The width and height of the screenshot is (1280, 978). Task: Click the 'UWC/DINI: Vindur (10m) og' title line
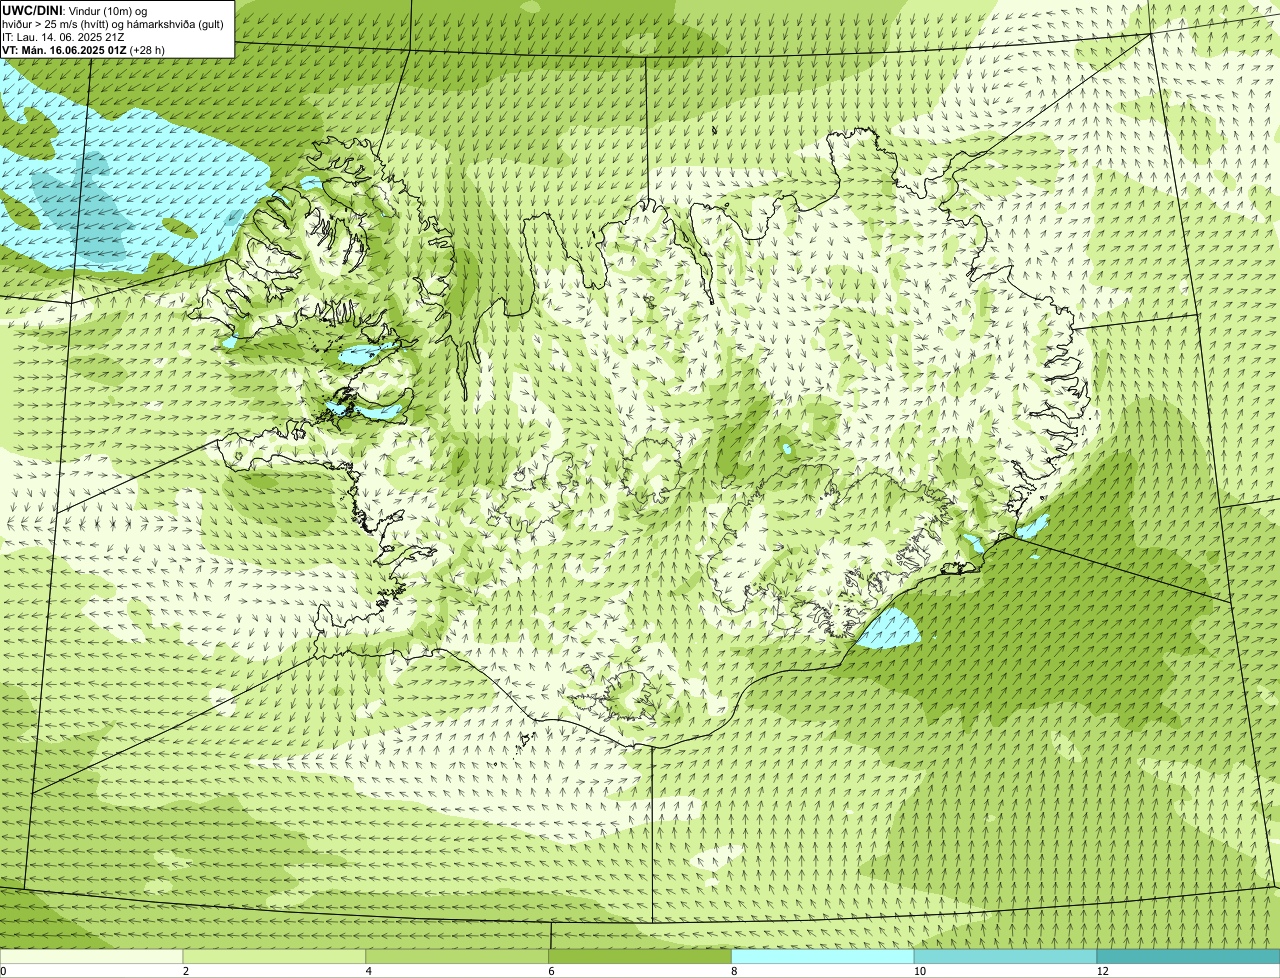coord(74,10)
